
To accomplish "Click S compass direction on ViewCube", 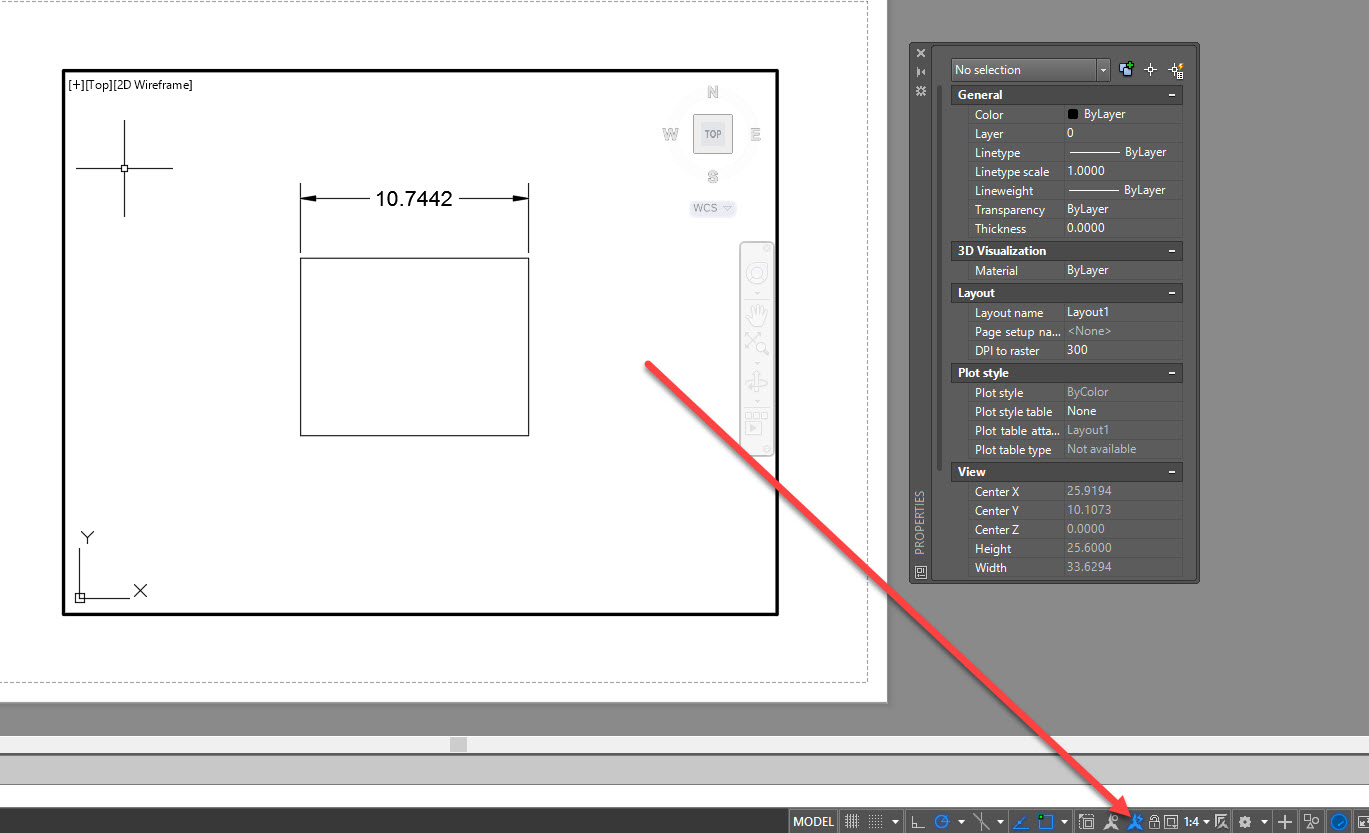I will click(x=713, y=177).
